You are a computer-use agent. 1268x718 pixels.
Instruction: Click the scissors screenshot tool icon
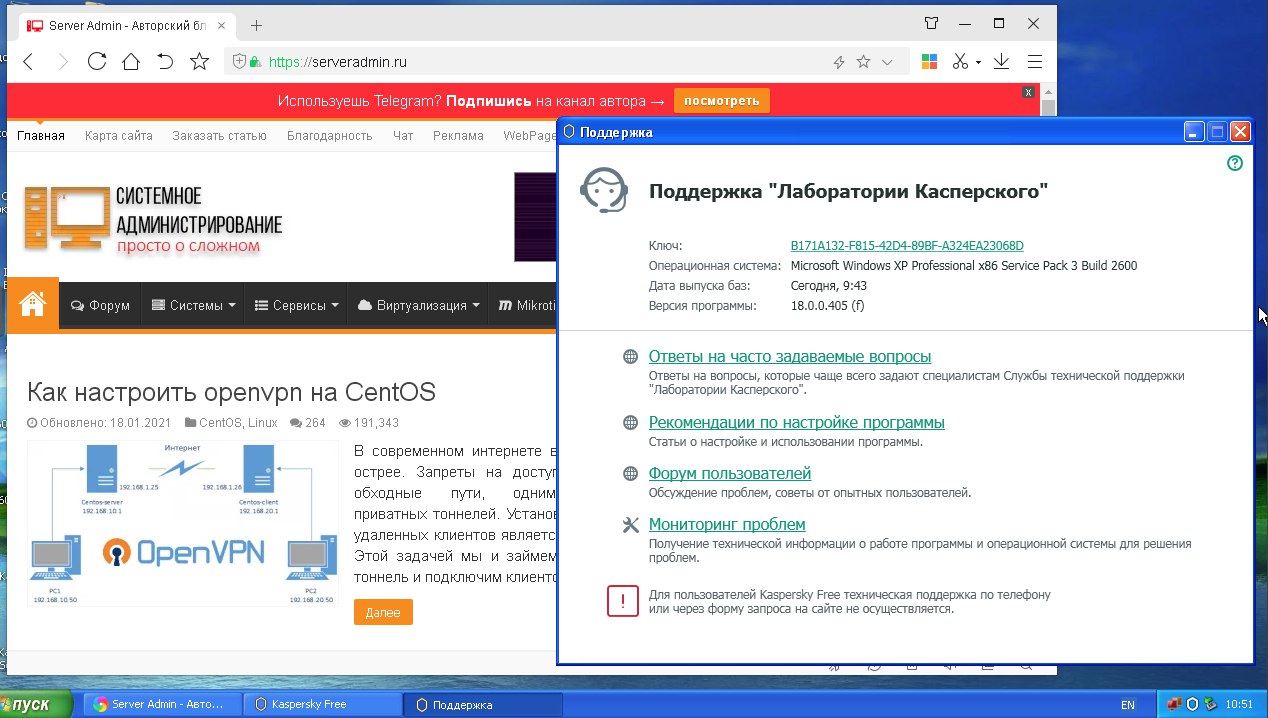click(x=961, y=62)
